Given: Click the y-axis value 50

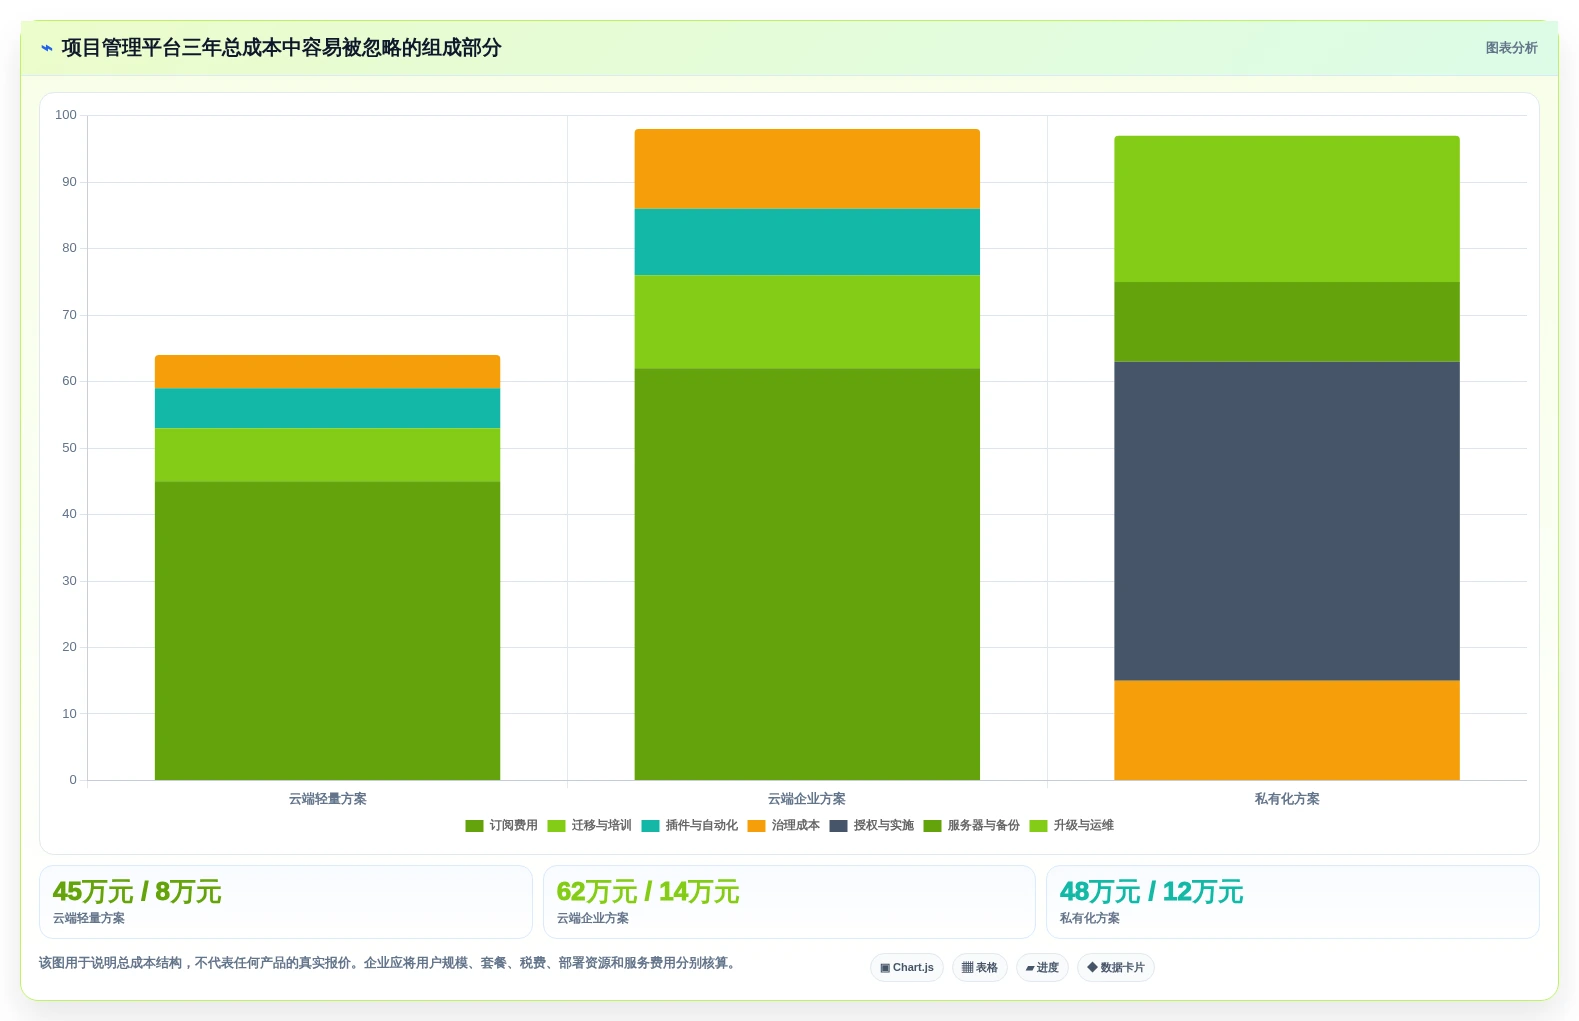Looking at the screenshot, I should coord(69,448).
